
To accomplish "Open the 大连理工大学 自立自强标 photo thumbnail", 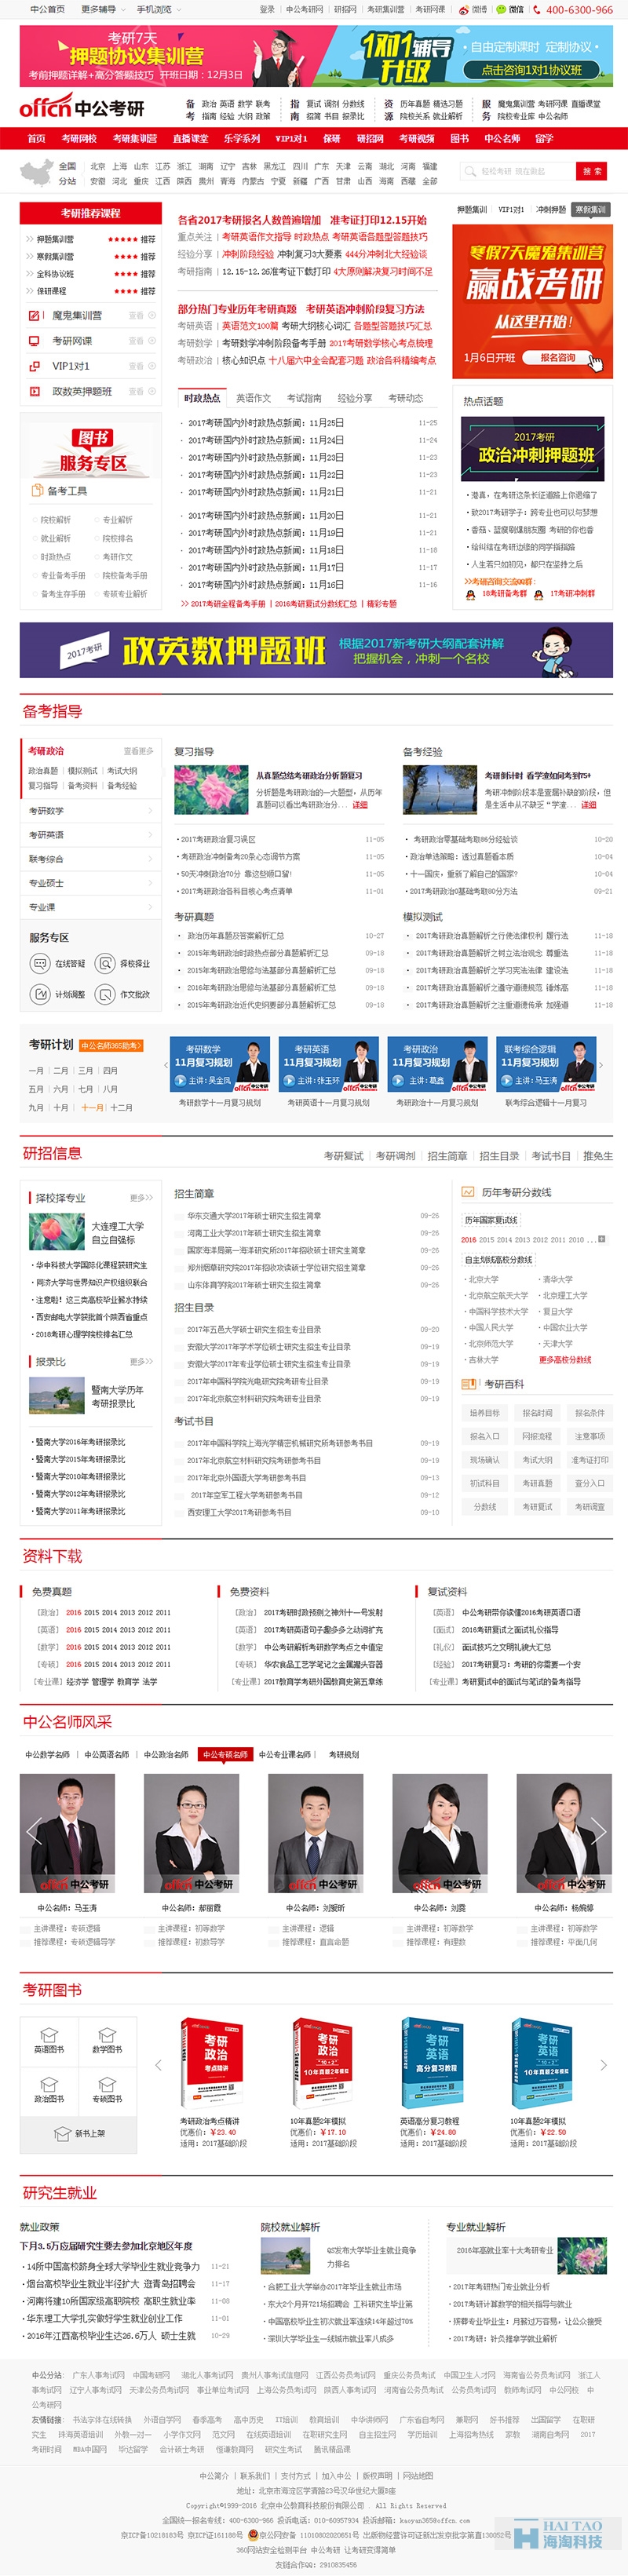I will click(57, 1231).
